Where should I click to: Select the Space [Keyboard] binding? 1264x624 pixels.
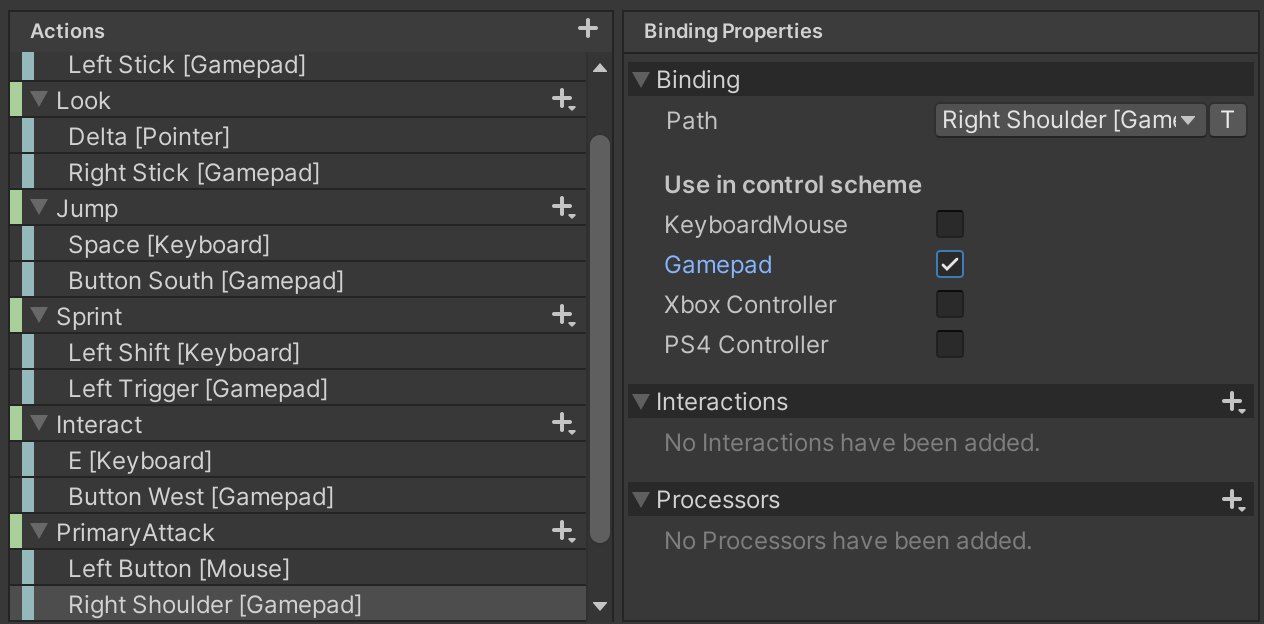(169, 245)
